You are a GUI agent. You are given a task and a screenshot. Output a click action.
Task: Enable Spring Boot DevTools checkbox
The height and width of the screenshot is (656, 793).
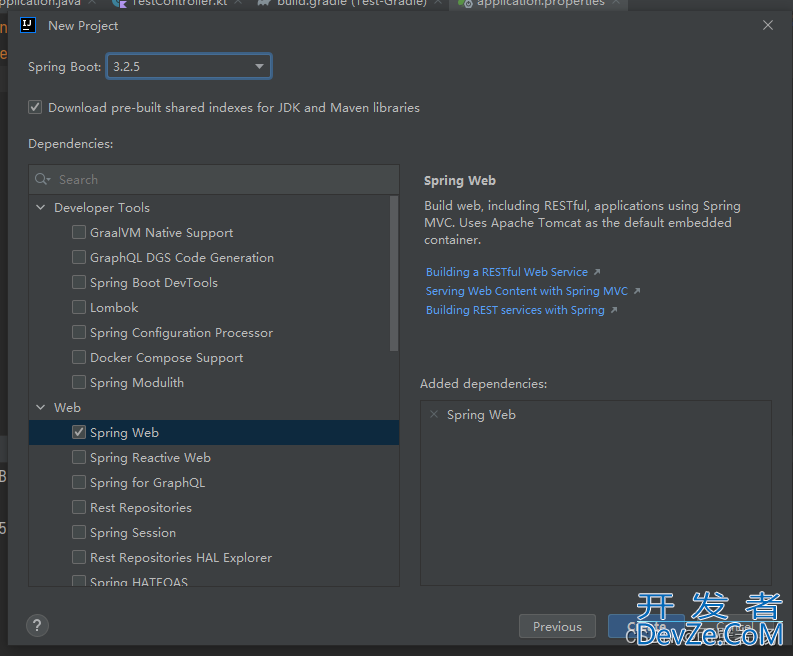79,282
